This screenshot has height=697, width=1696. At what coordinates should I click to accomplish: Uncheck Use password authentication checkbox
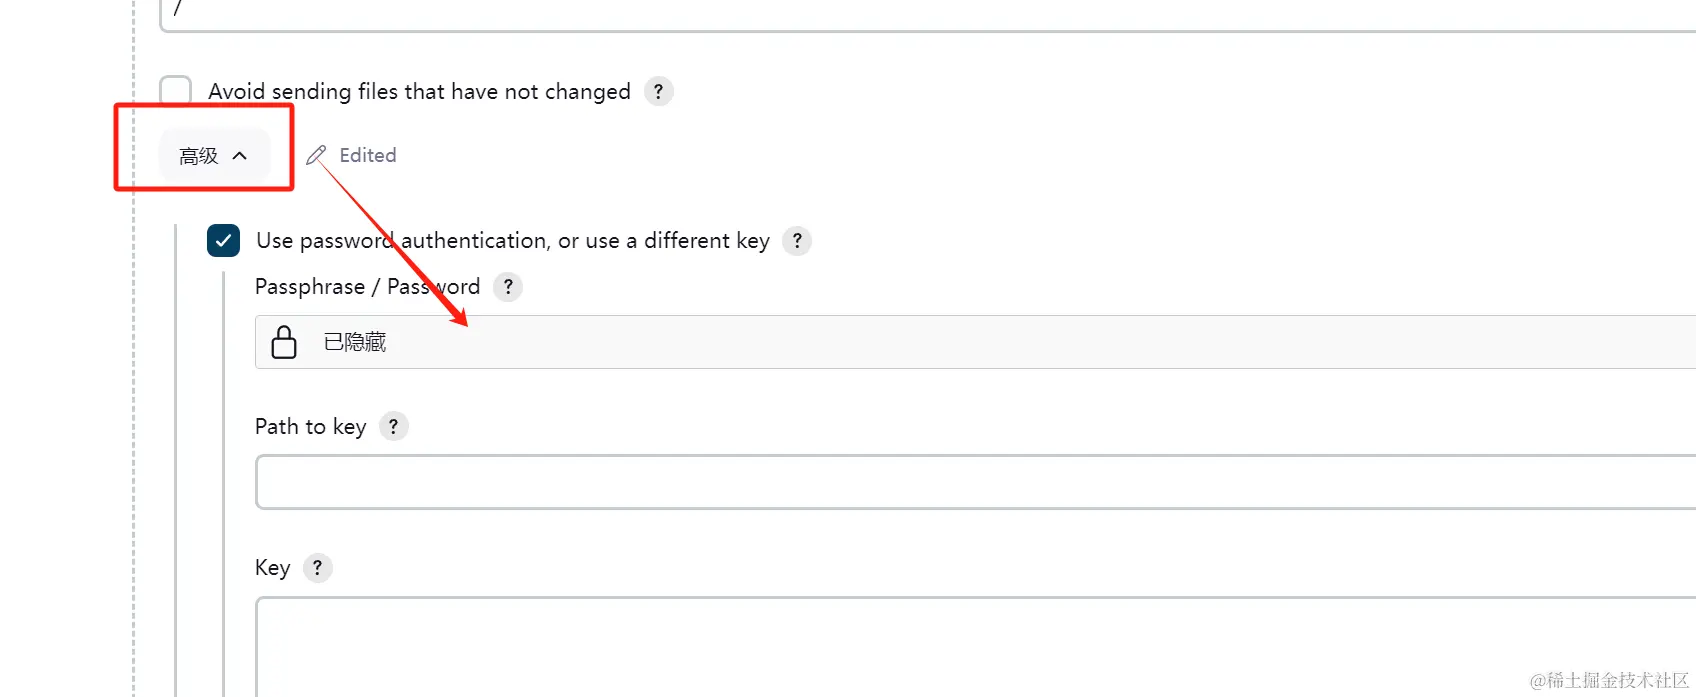tap(223, 241)
